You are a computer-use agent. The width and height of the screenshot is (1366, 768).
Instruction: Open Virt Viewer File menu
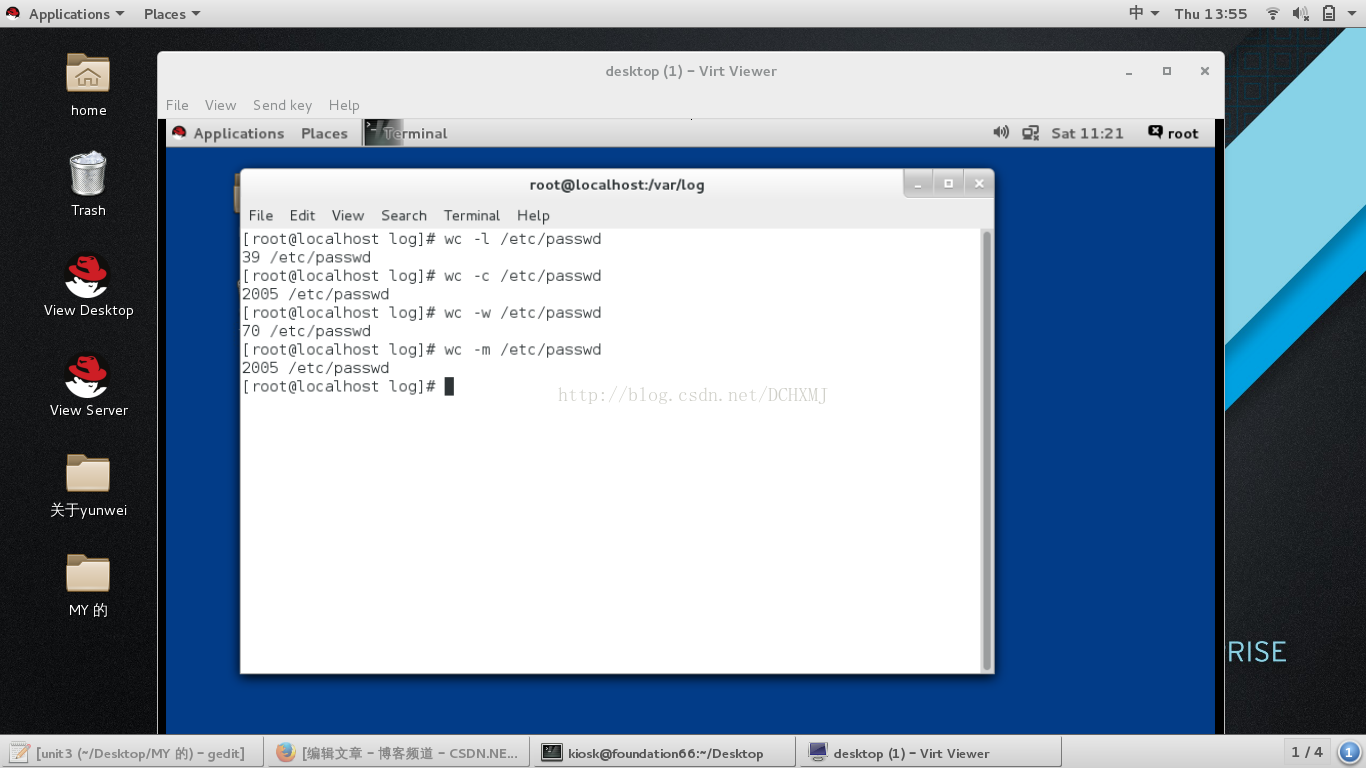tap(177, 105)
